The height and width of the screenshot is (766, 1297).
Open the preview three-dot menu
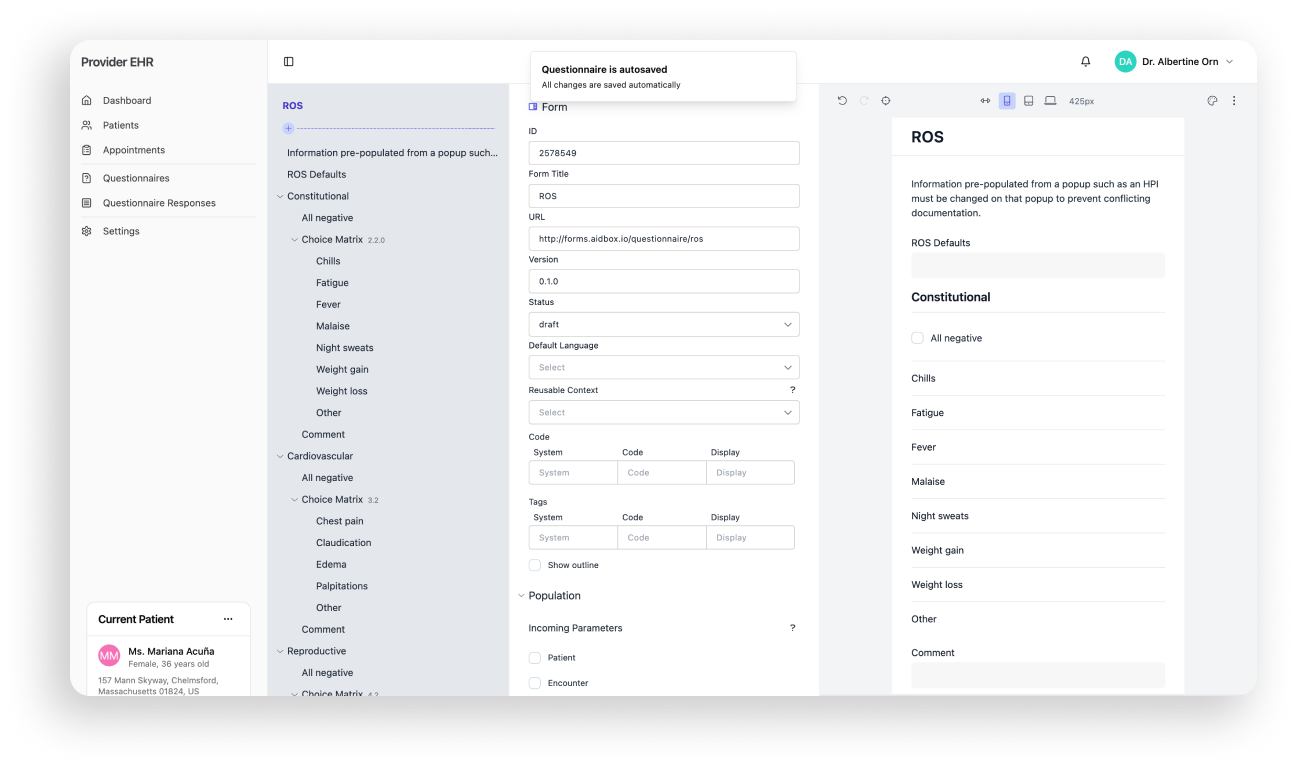click(1234, 101)
